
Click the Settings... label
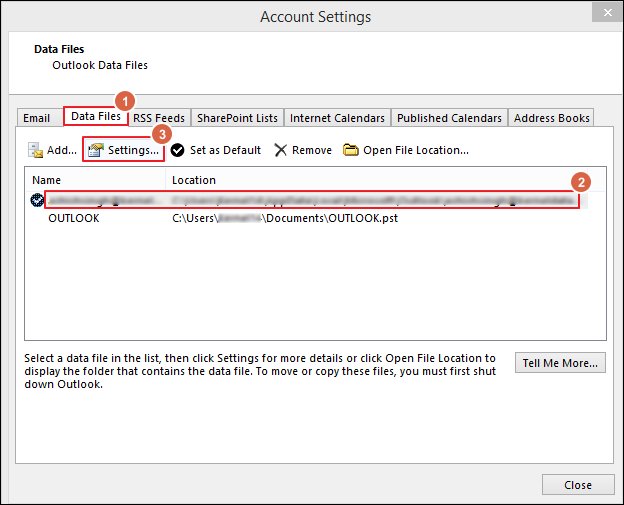133,150
